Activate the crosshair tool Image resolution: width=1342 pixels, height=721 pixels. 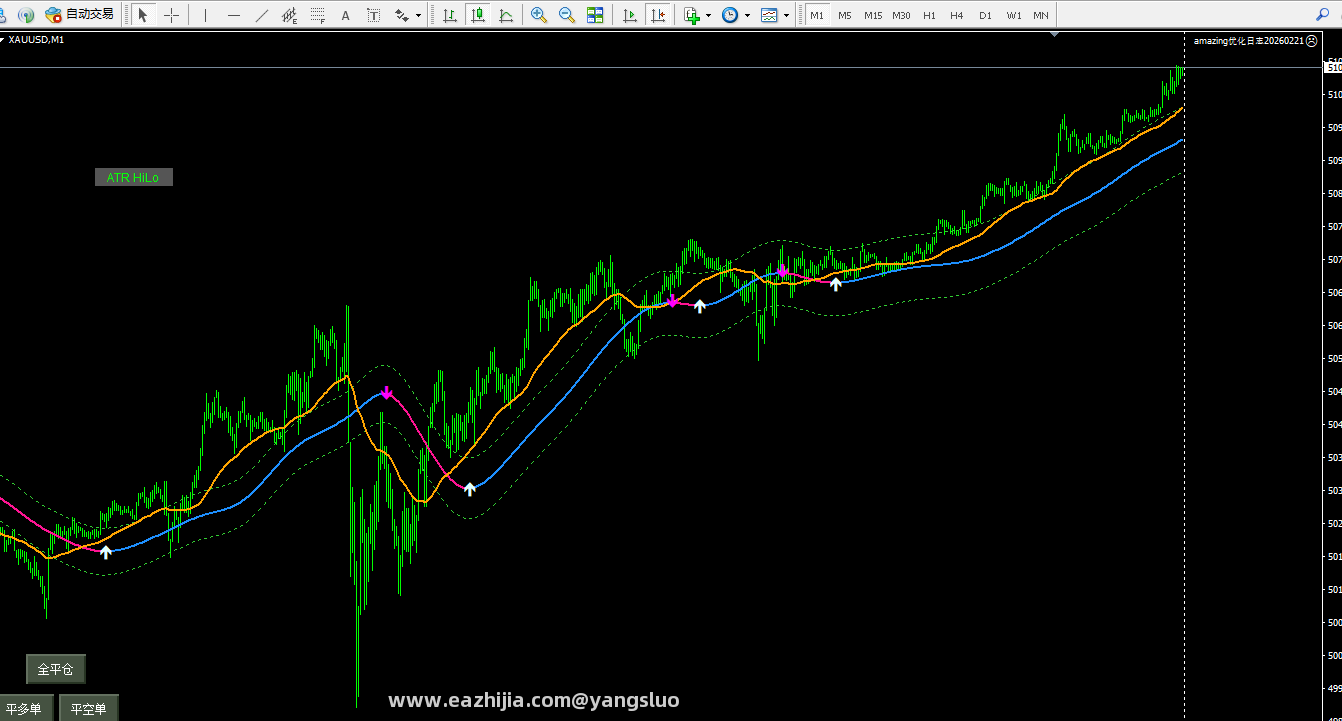coord(172,15)
